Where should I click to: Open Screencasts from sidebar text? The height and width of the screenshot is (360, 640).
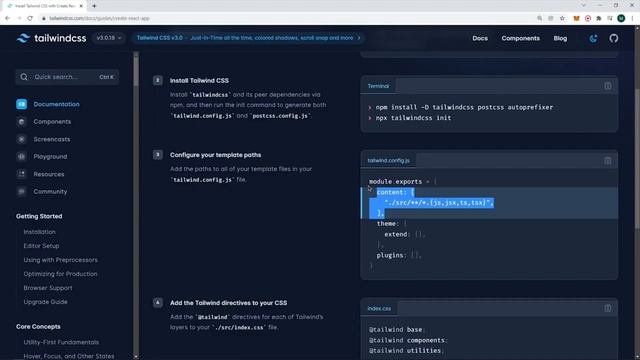tap(52, 139)
